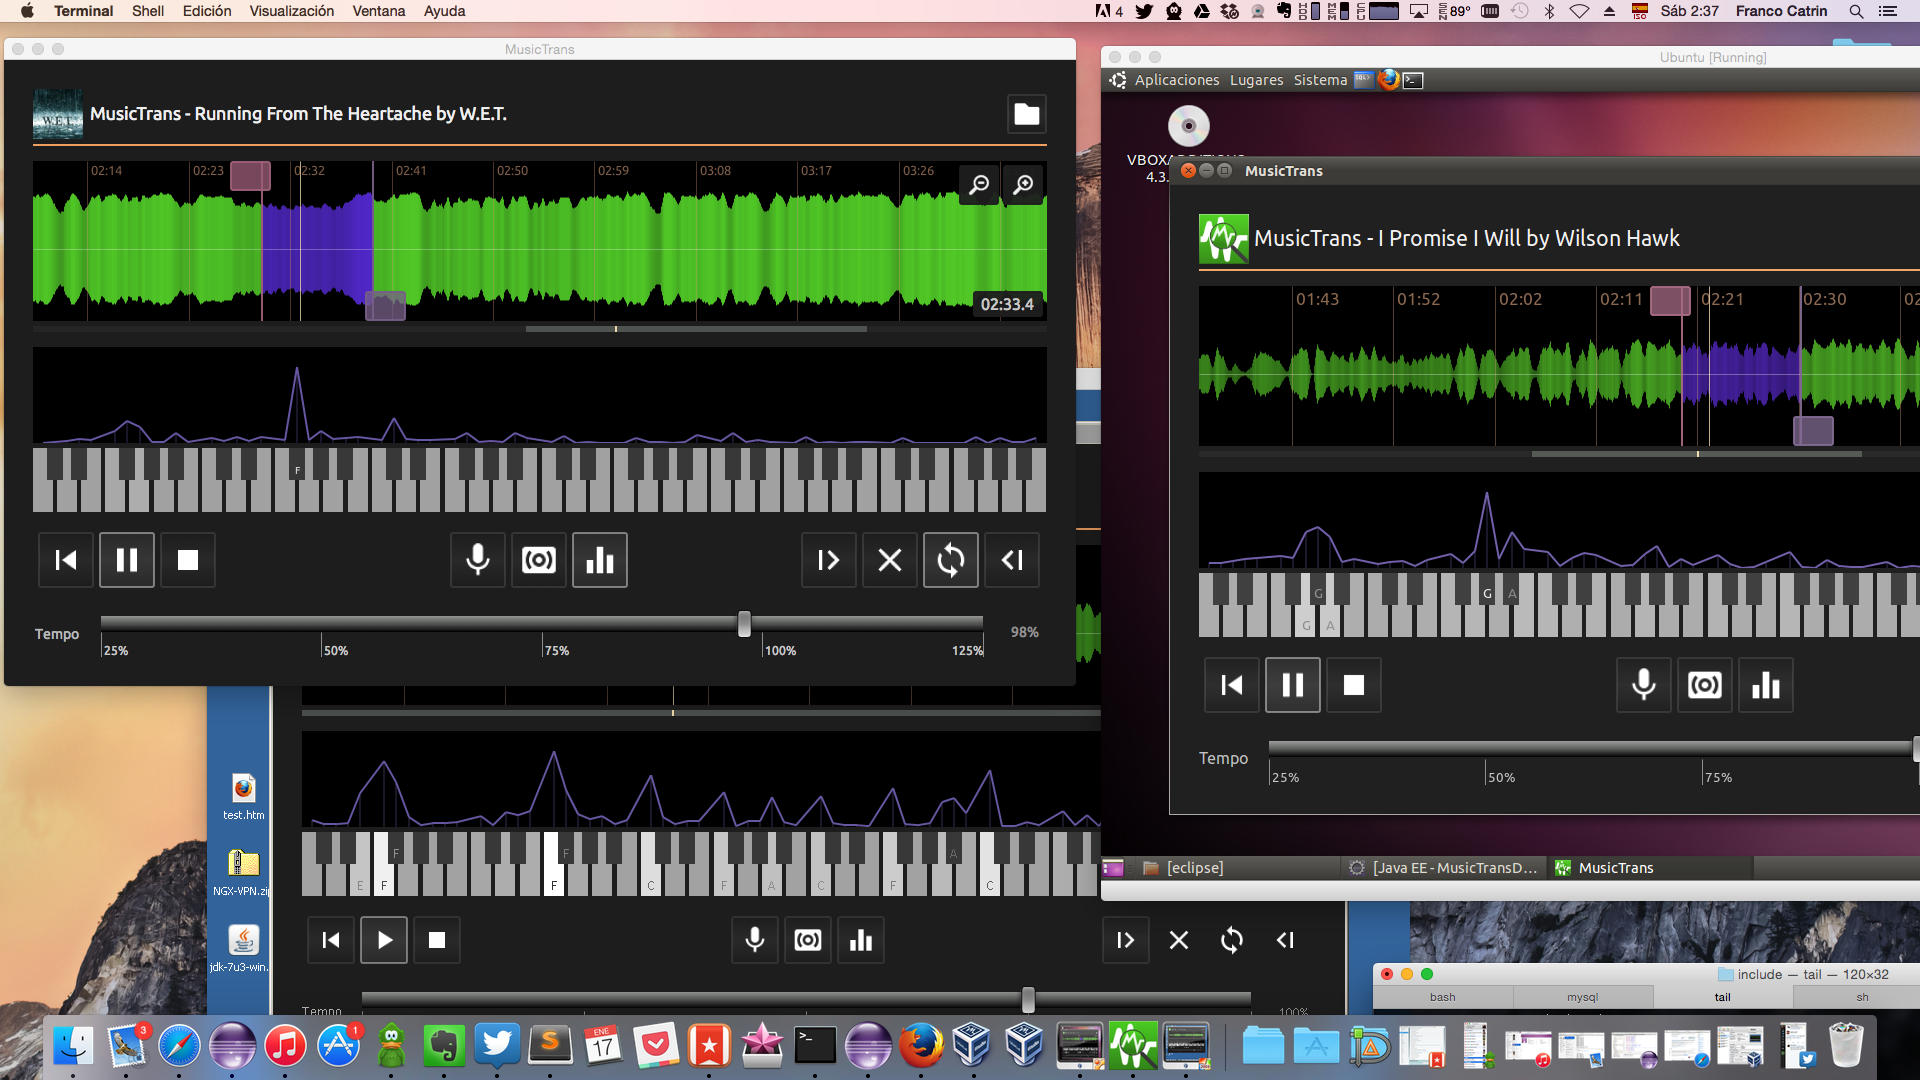Open the Visualización menu

pyautogui.click(x=292, y=11)
